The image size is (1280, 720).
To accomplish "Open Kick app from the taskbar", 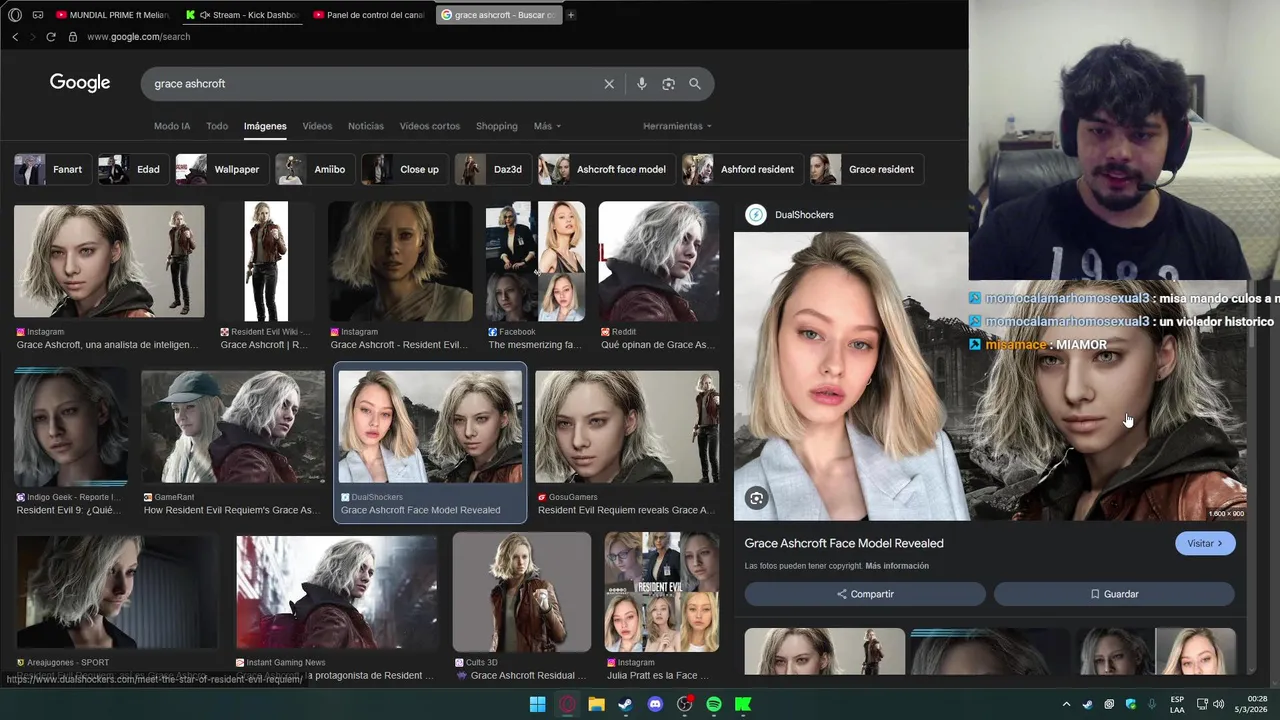I will click(x=743, y=704).
